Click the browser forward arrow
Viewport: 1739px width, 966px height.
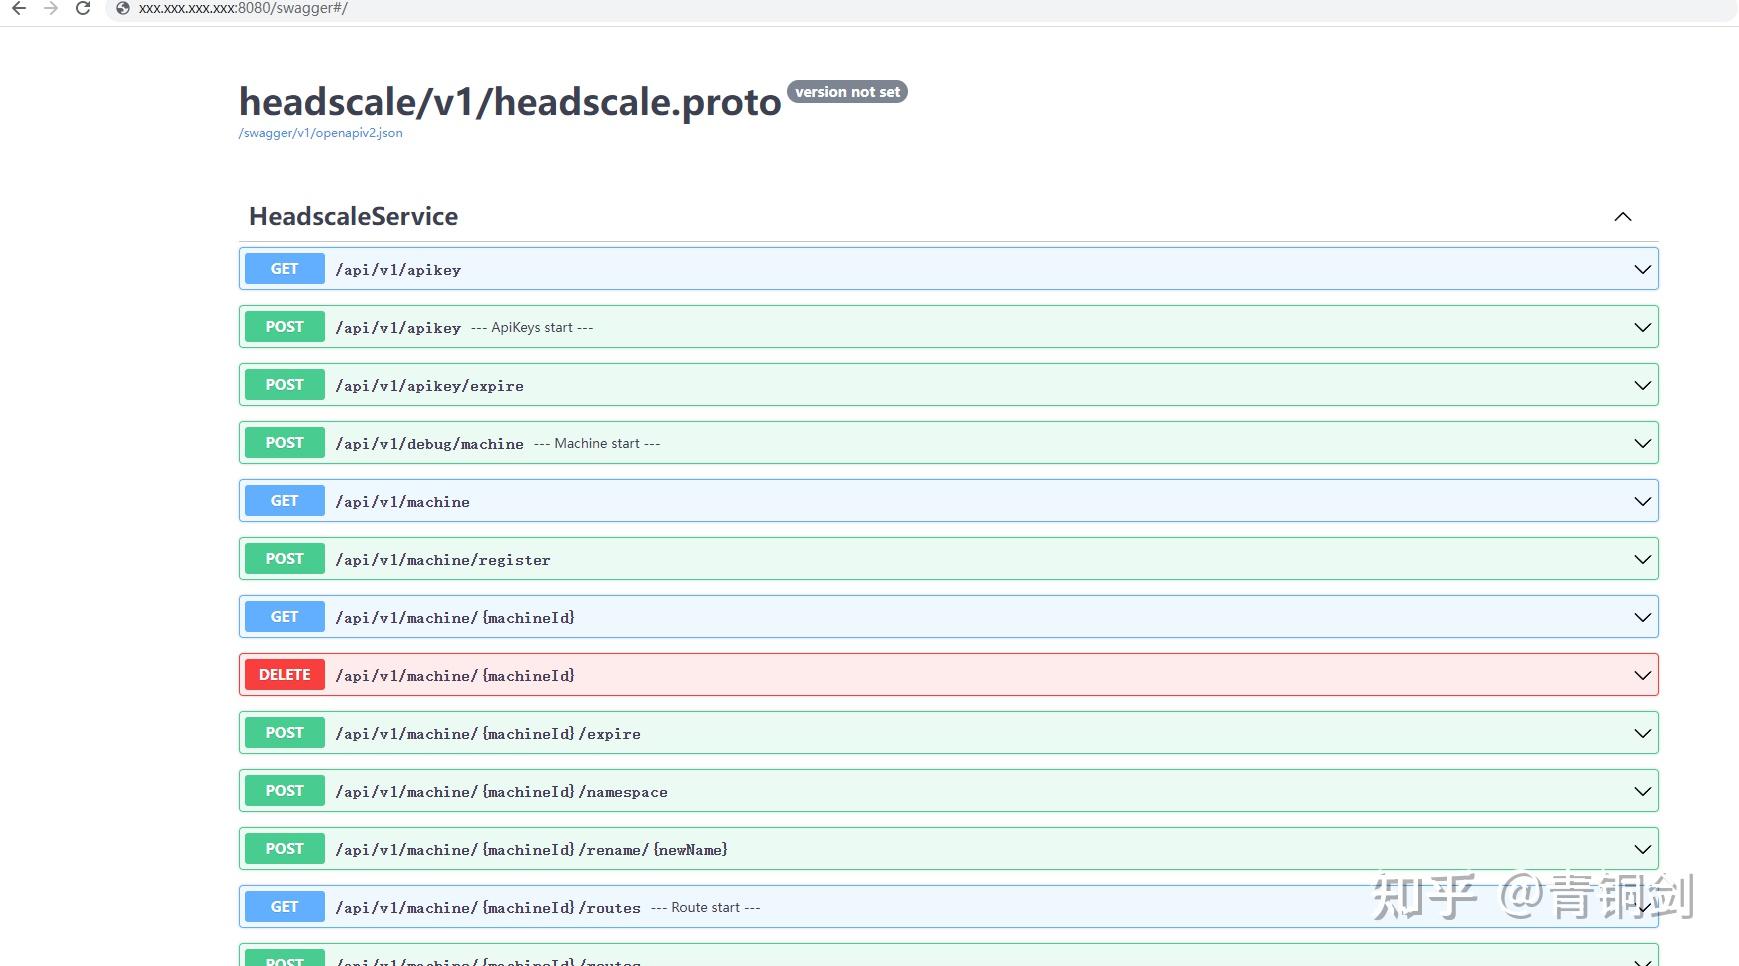tap(51, 8)
